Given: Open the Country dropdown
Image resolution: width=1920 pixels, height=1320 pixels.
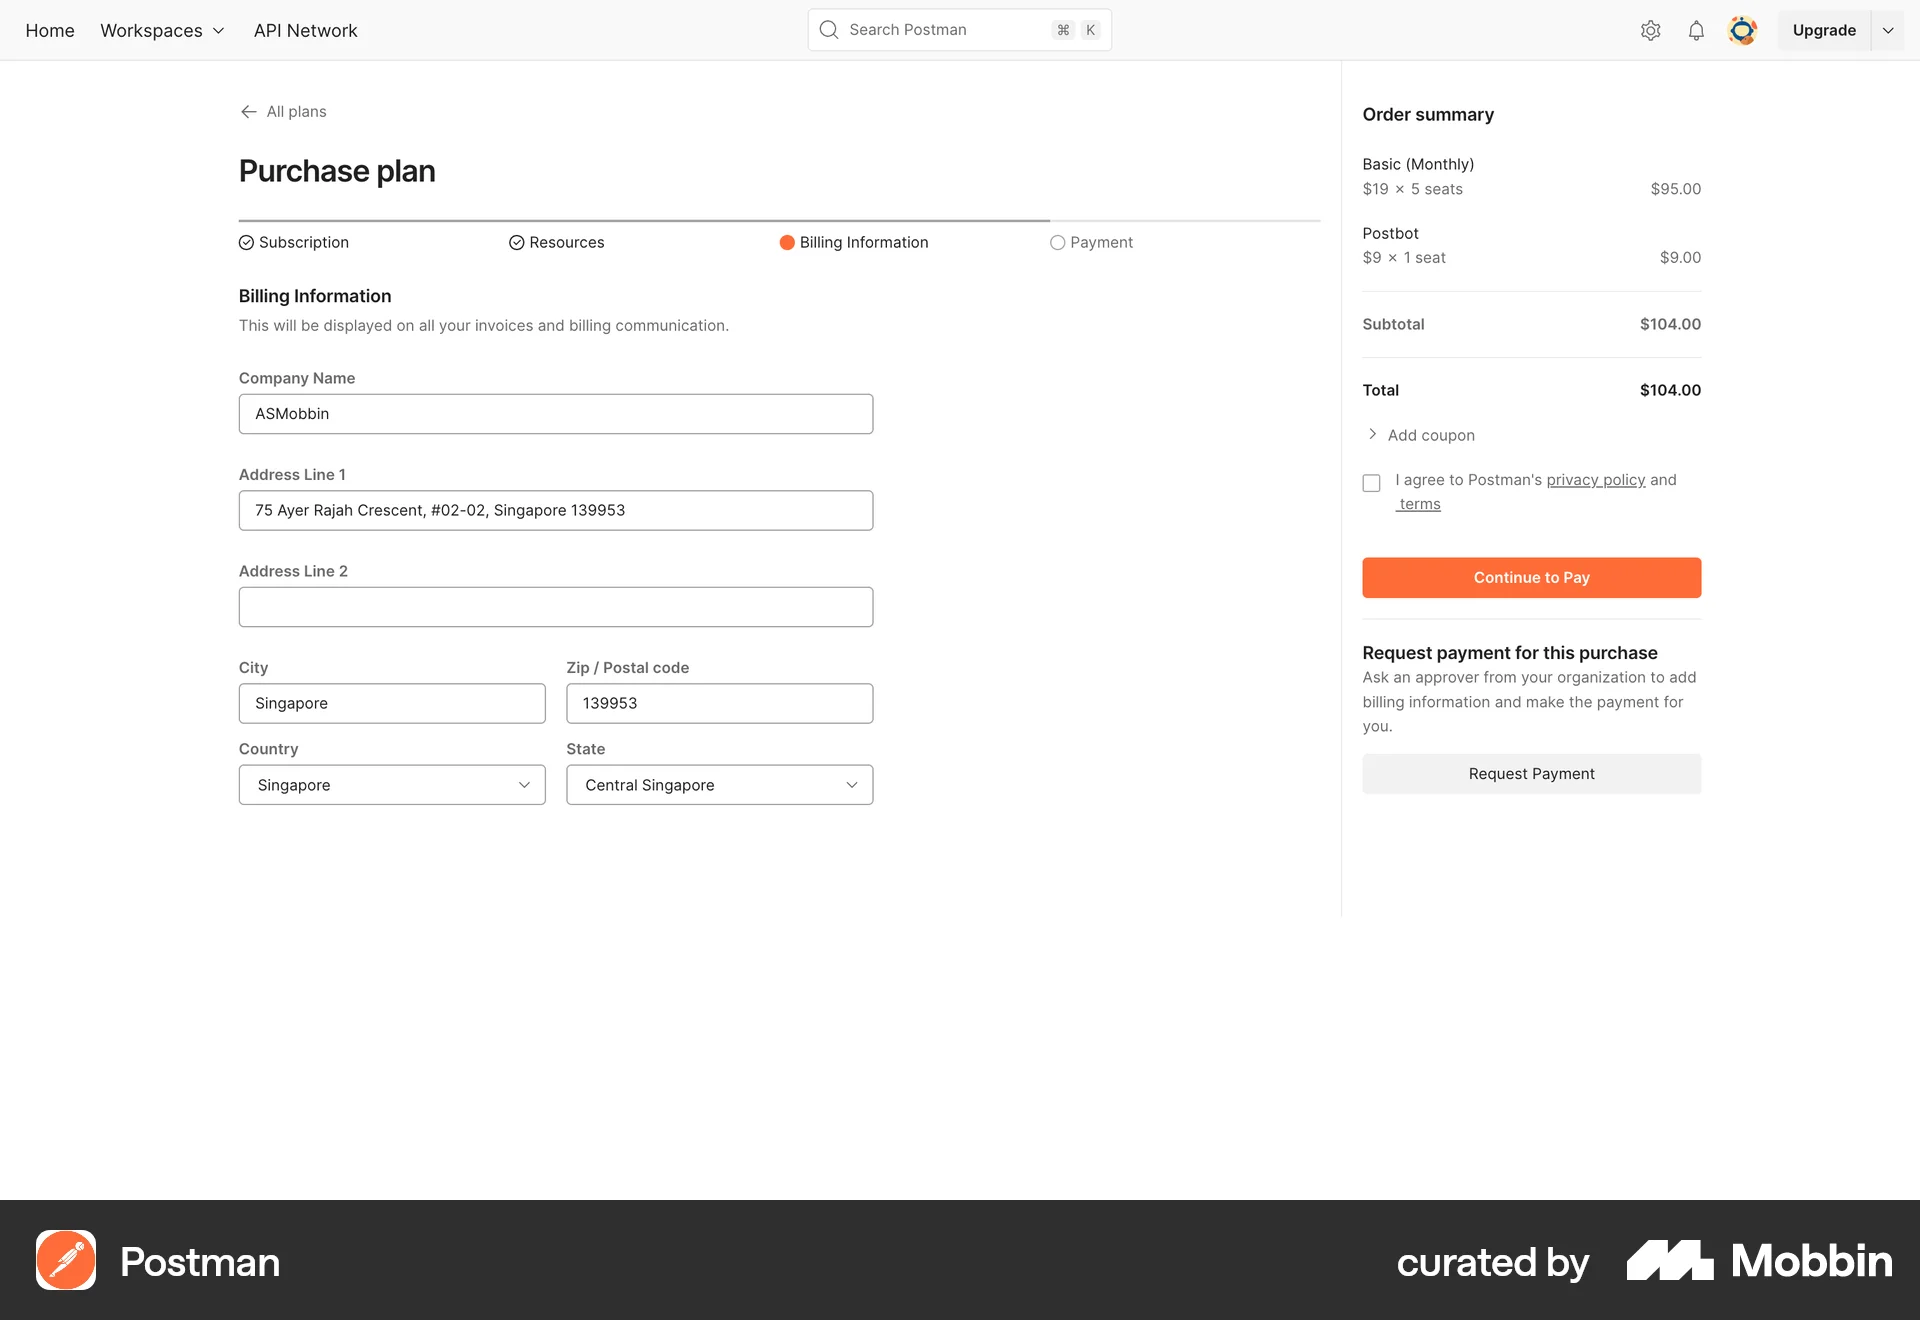Looking at the screenshot, I should coord(392,785).
